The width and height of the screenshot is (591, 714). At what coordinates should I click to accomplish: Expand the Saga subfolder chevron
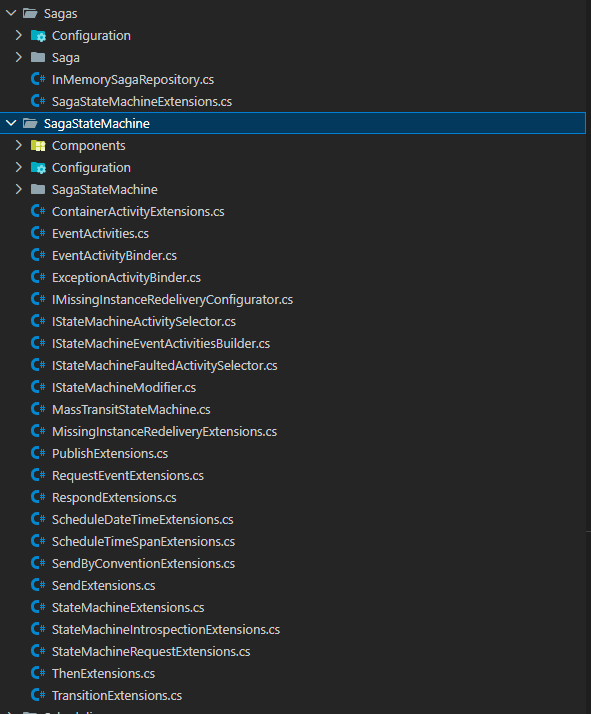click(x=19, y=57)
